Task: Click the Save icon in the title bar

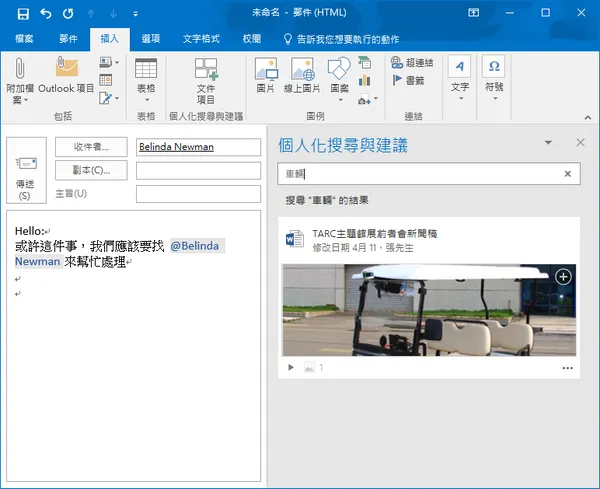Action: tap(23, 14)
